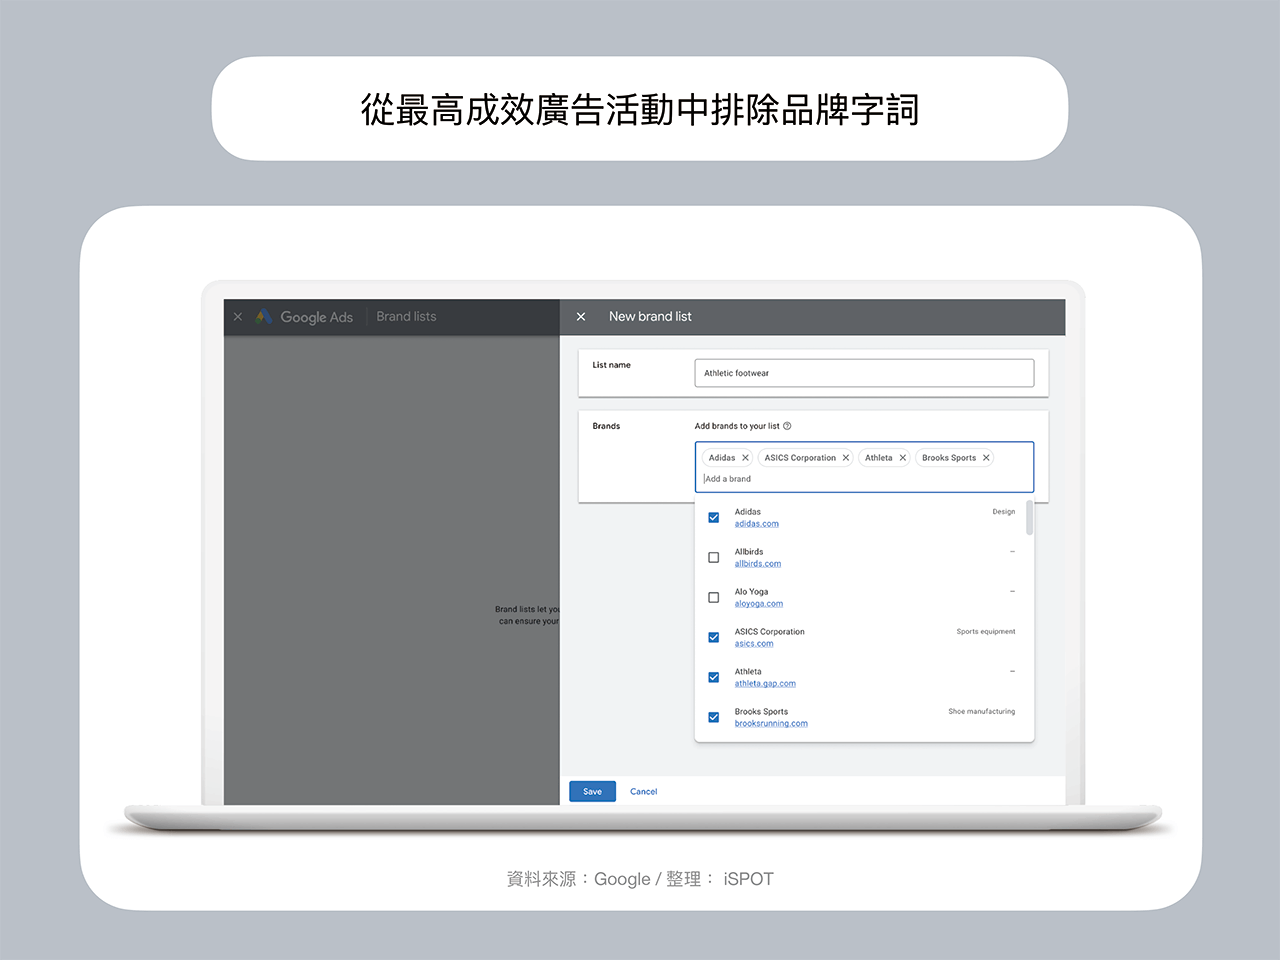1280x960 pixels.
Task: Click the New brand list title
Action: click(x=650, y=317)
